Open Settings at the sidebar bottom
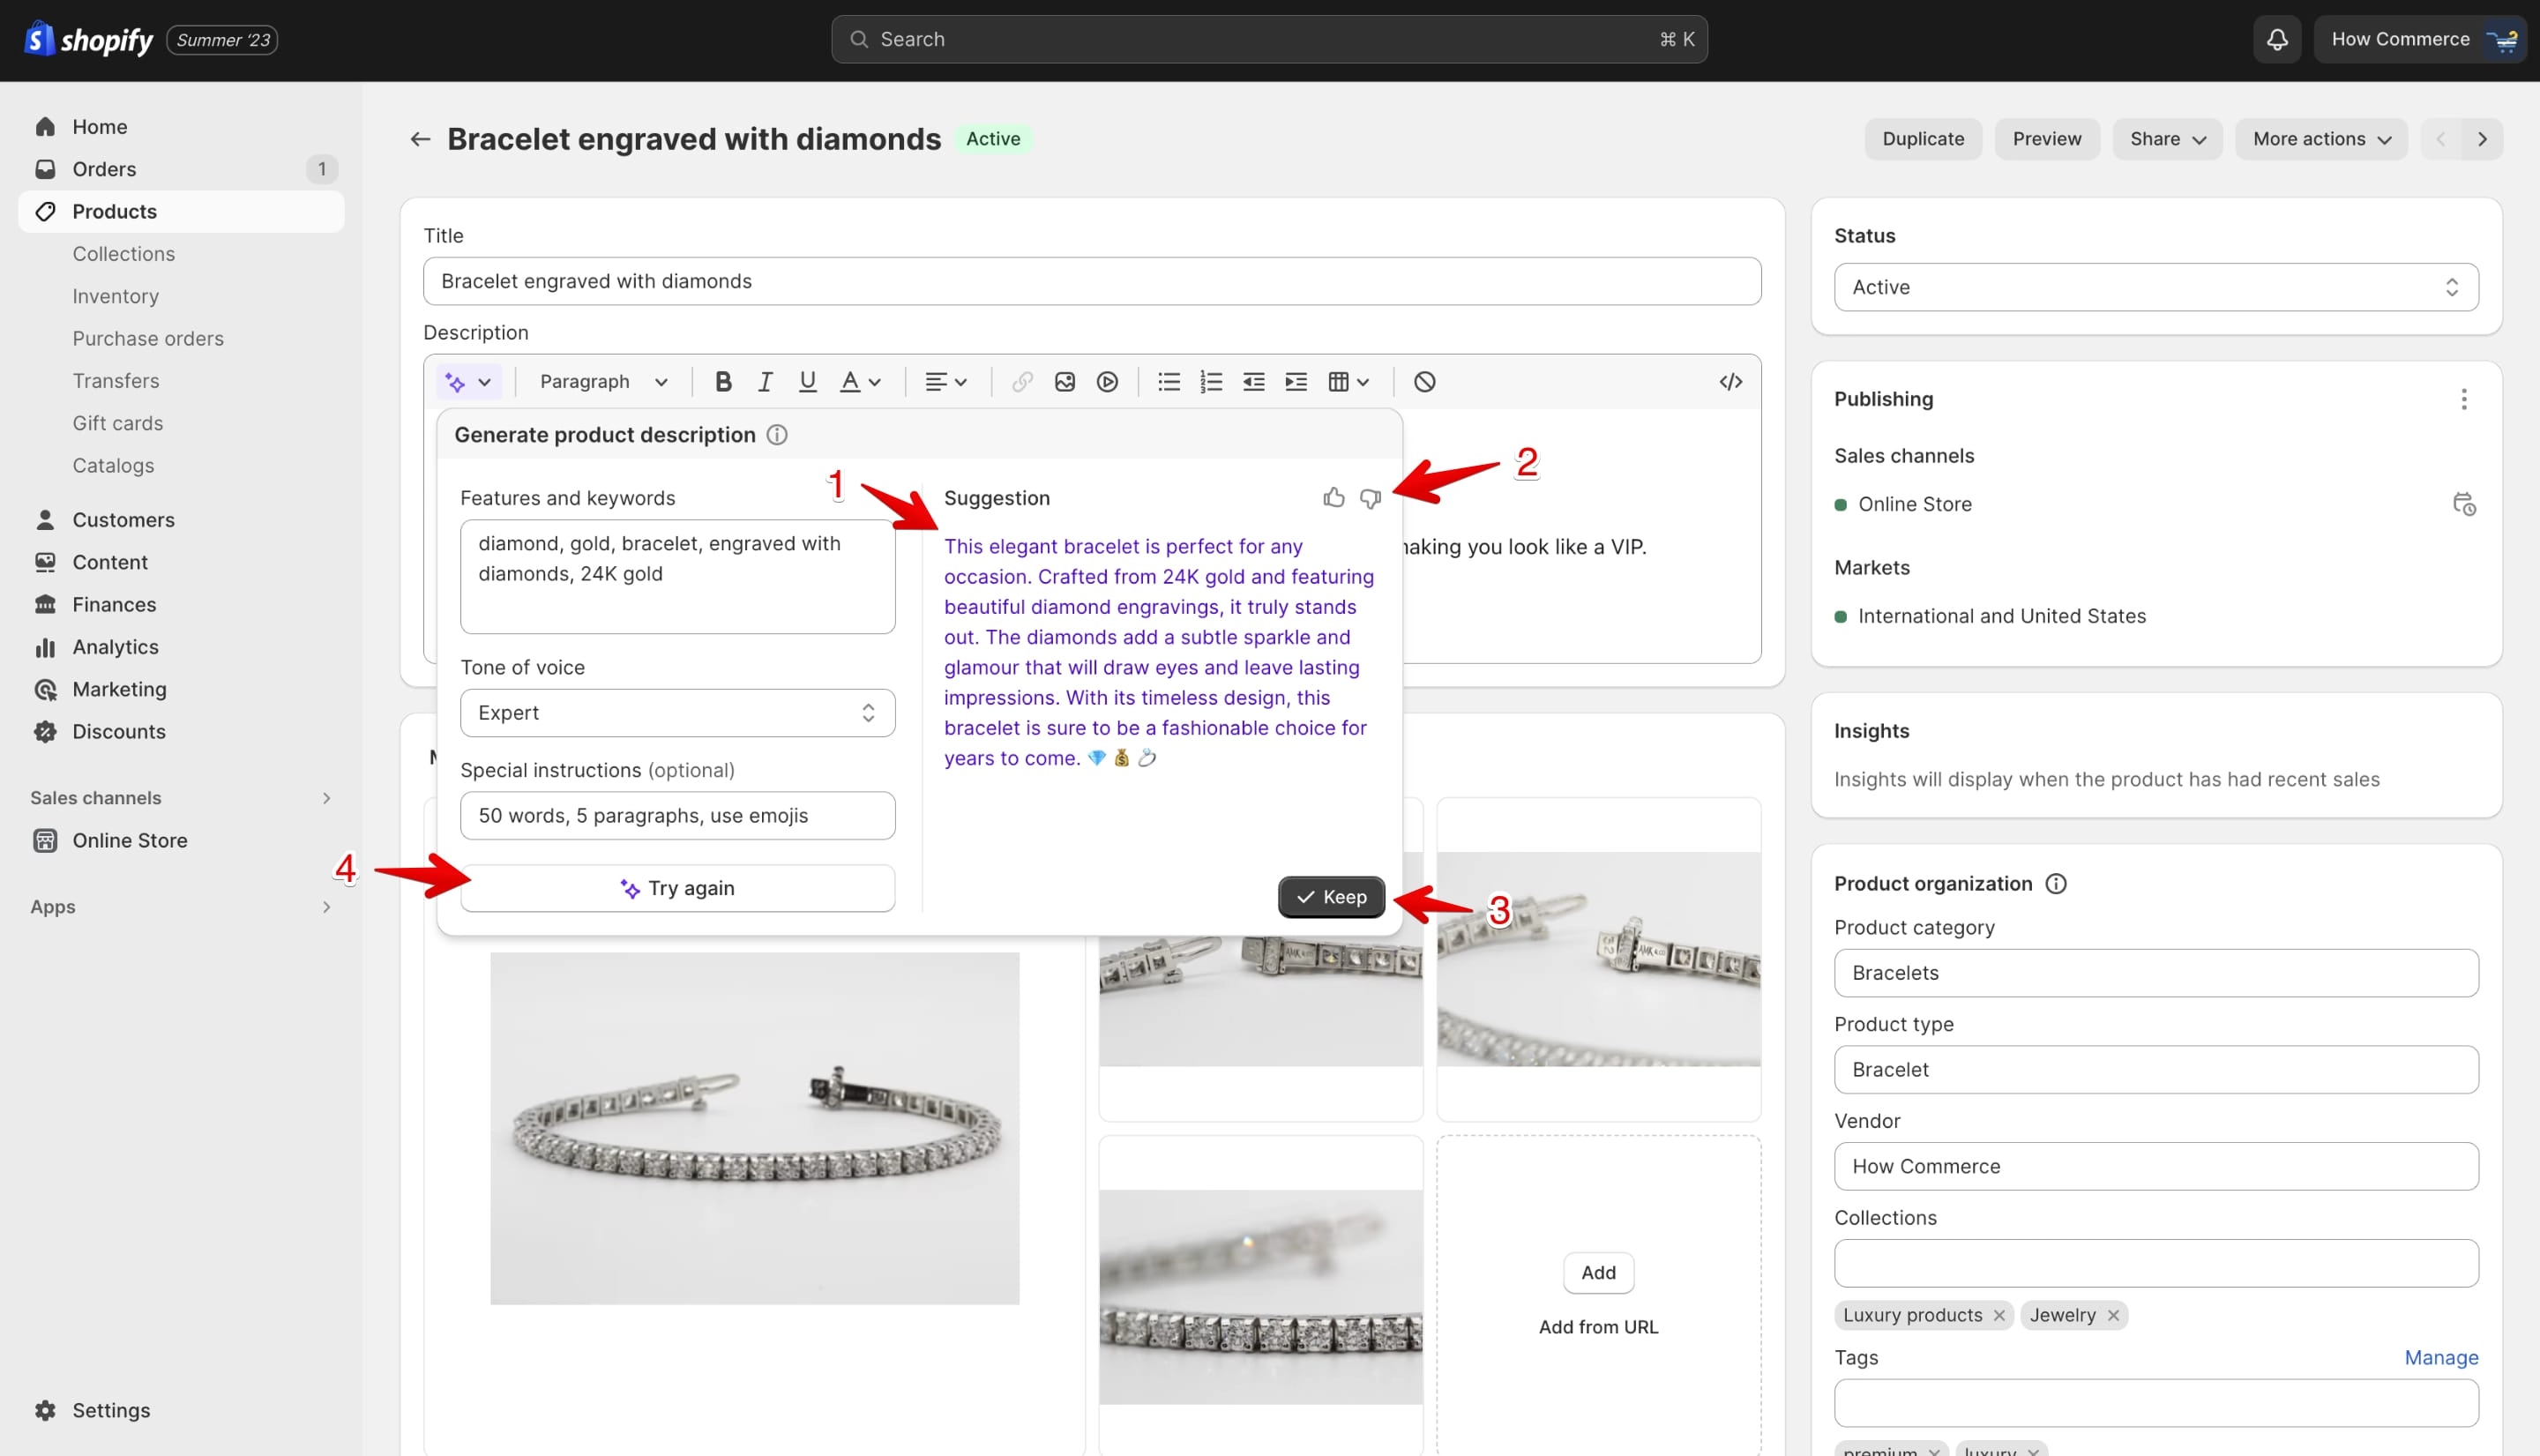Viewport: 2540px width, 1456px height. click(181, 1411)
